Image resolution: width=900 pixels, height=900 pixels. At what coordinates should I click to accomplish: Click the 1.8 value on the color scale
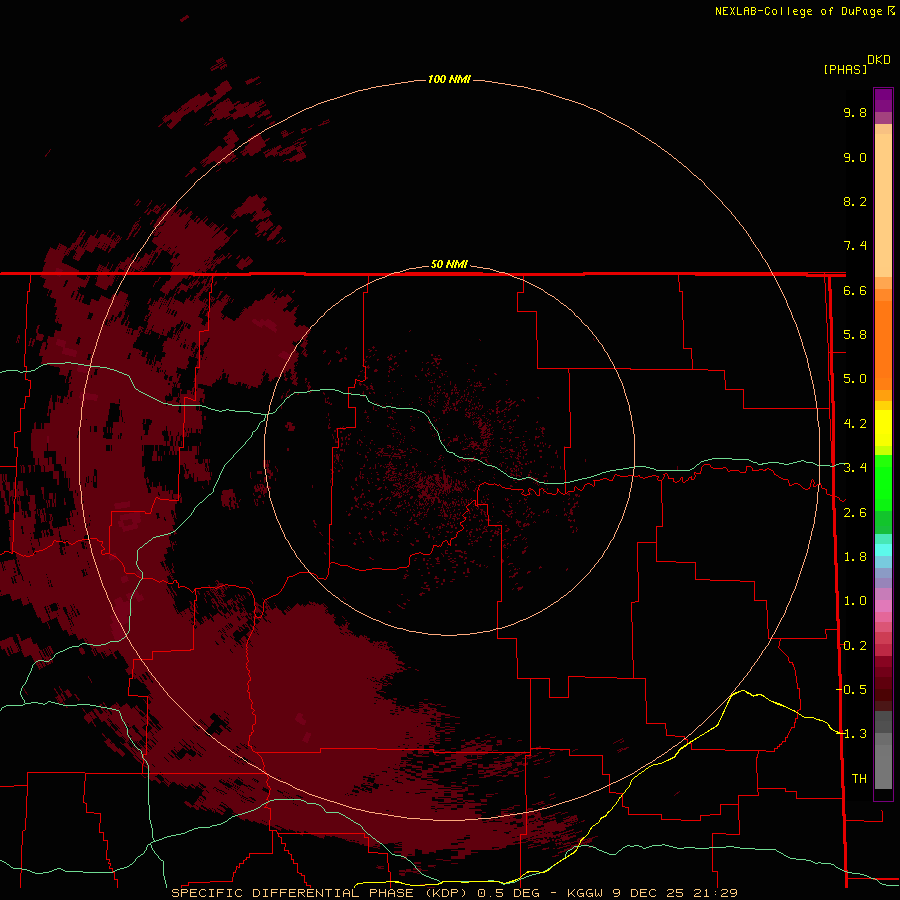(855, 557)
